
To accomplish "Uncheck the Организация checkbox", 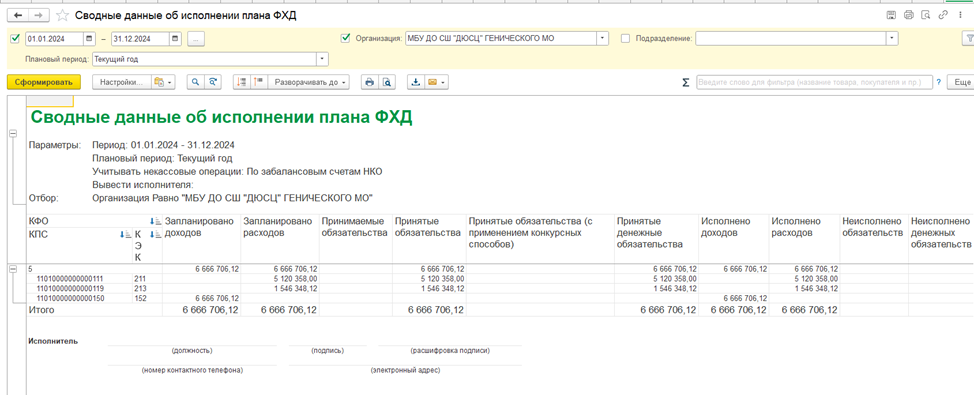I will coord(346,39).
